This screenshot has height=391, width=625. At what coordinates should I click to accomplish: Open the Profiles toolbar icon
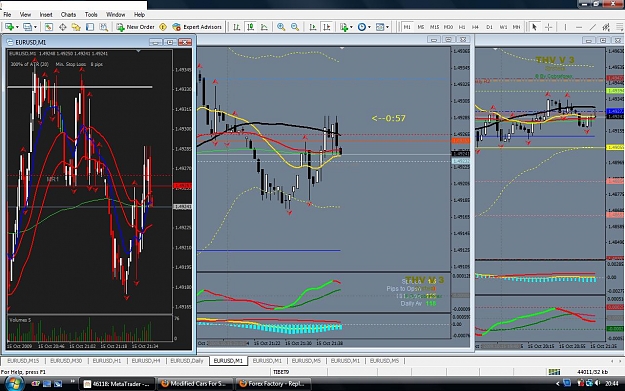(x=27, y=27)
